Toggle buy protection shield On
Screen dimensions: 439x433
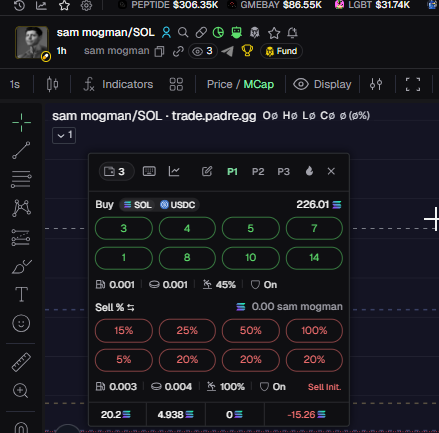[x=264, y=285]
